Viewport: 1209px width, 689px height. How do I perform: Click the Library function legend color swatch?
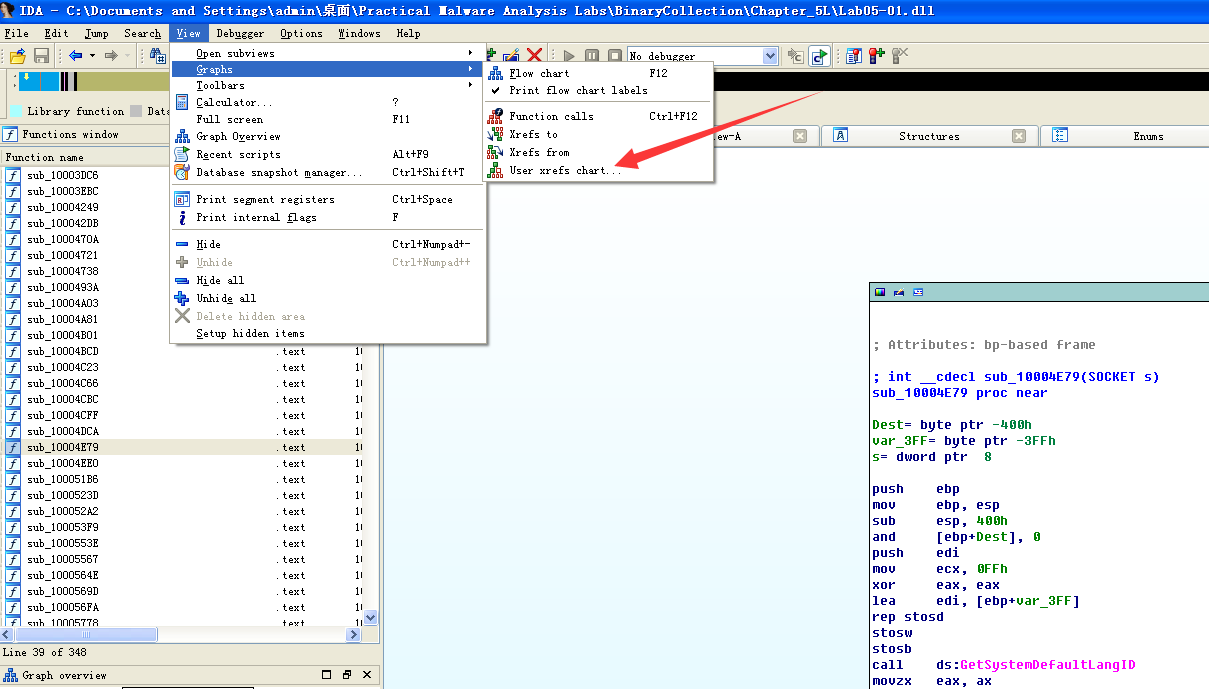point(16,111)
